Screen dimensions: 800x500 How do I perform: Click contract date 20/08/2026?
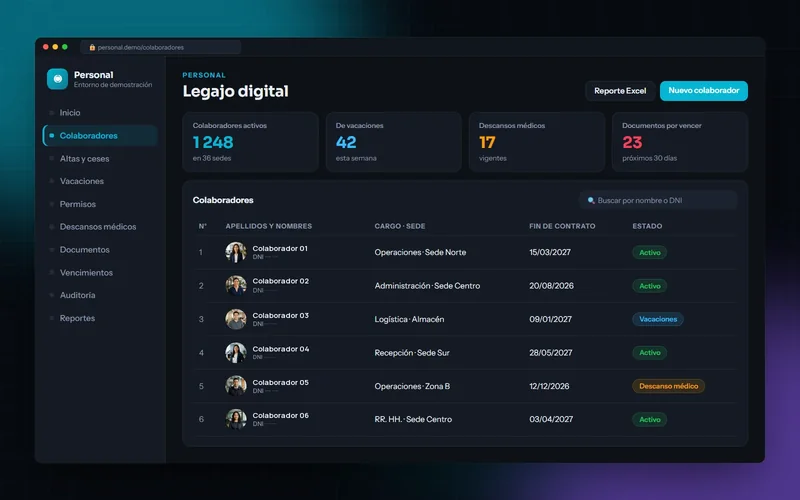point(552,286)
